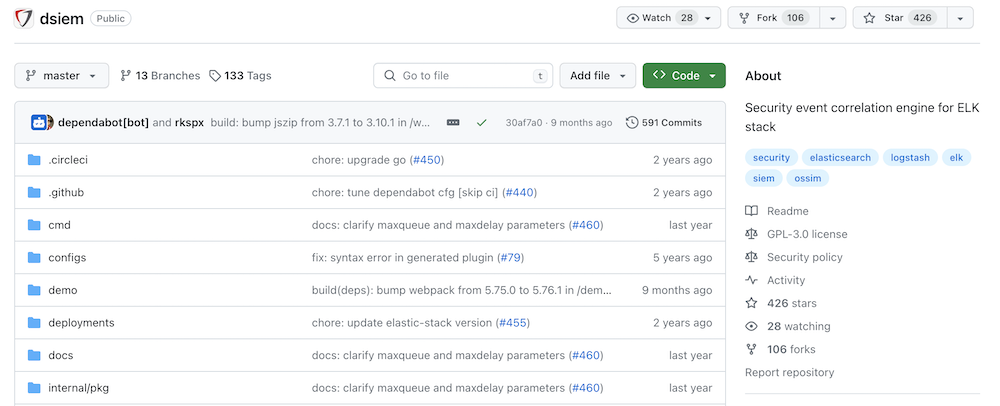The width and height of the screenshot is (1000, 406).
Task: Click the green commit status checkmark
Action: pyautogui.click(x=481, y=123)
